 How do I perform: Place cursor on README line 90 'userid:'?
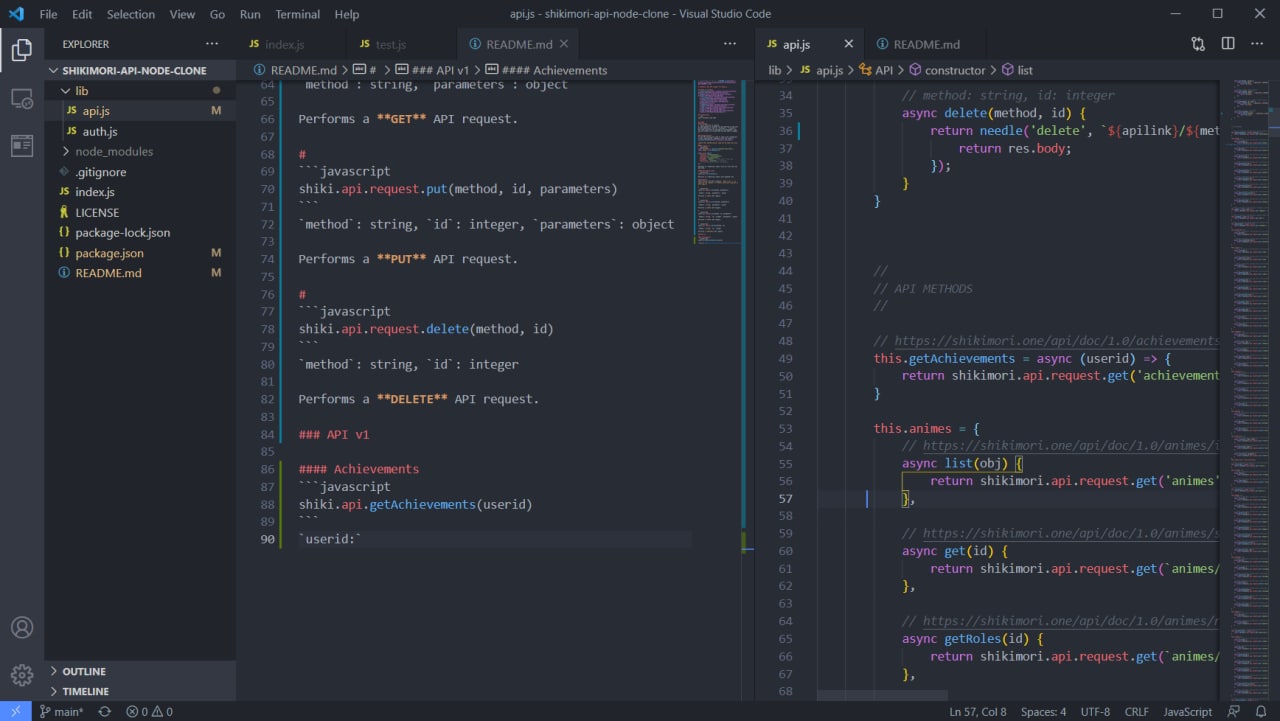(x=330, y=539)
